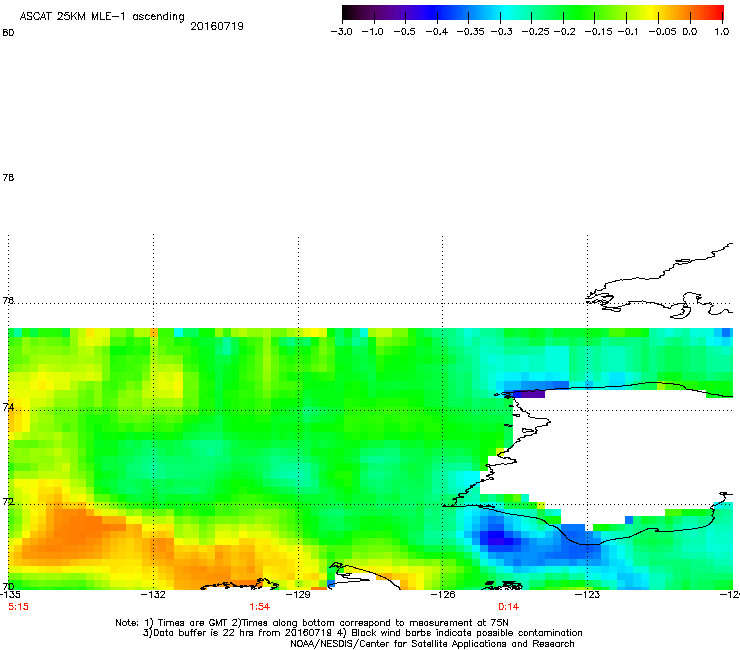Click the red 5:15 pass time
The width and height of the screenshot is (740, 650).
pos(18,607)
